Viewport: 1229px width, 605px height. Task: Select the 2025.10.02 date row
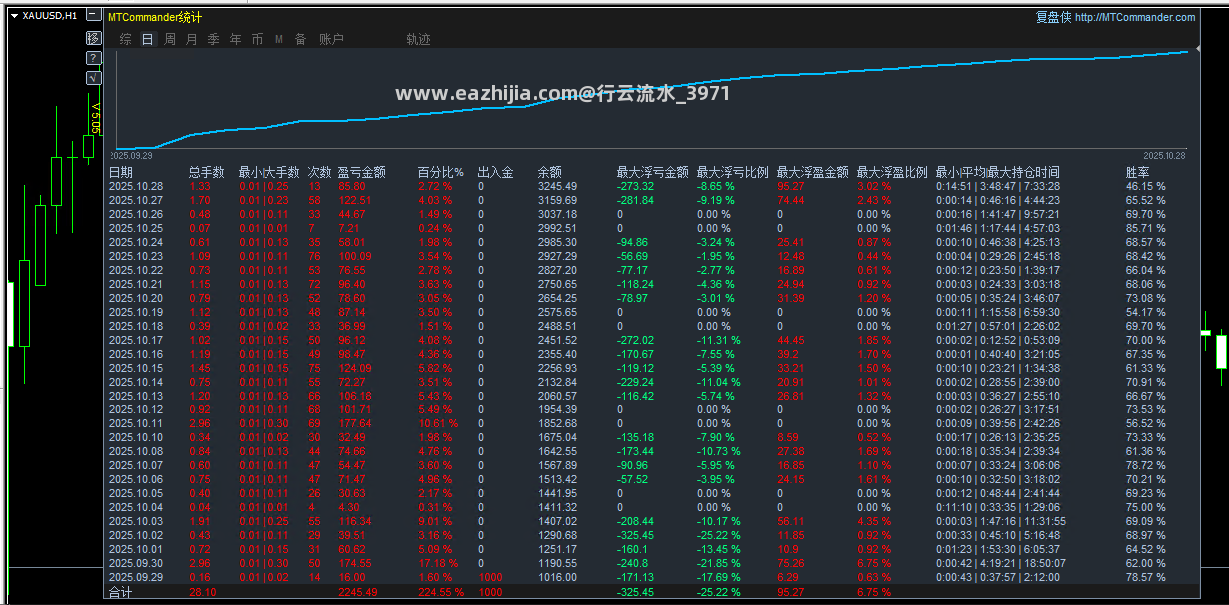pyautogui.click(x=135, y=536)
